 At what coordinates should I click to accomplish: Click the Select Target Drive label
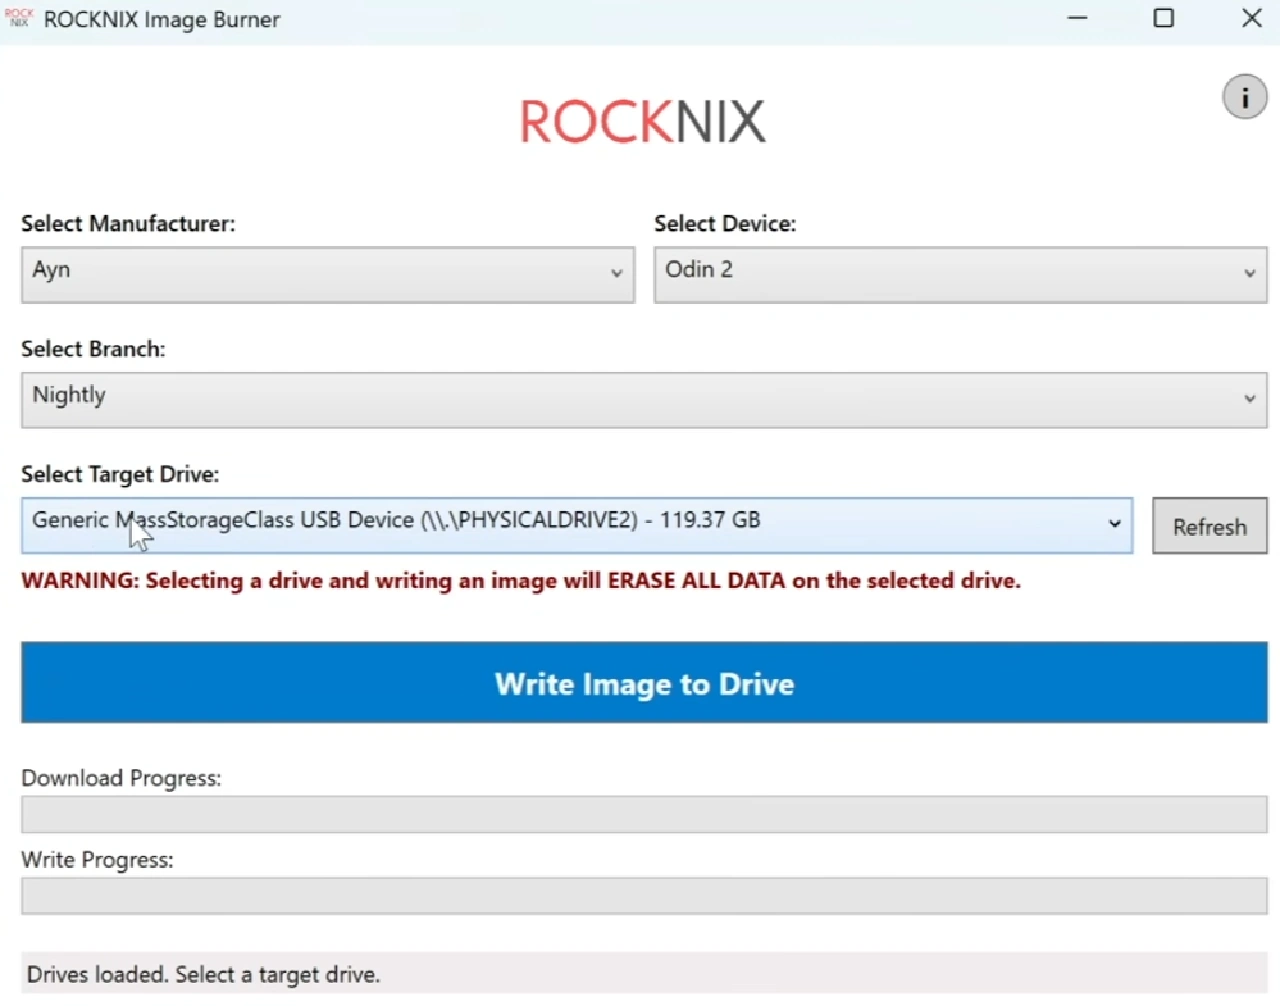120,474
